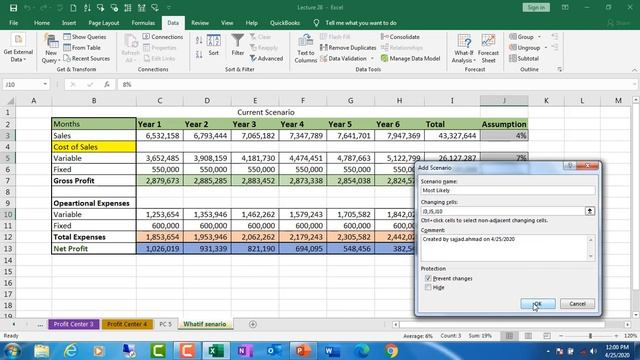This screenshot has height=360, width=640.
Task: Collapse the ribbon chevron
Action: 634,70
